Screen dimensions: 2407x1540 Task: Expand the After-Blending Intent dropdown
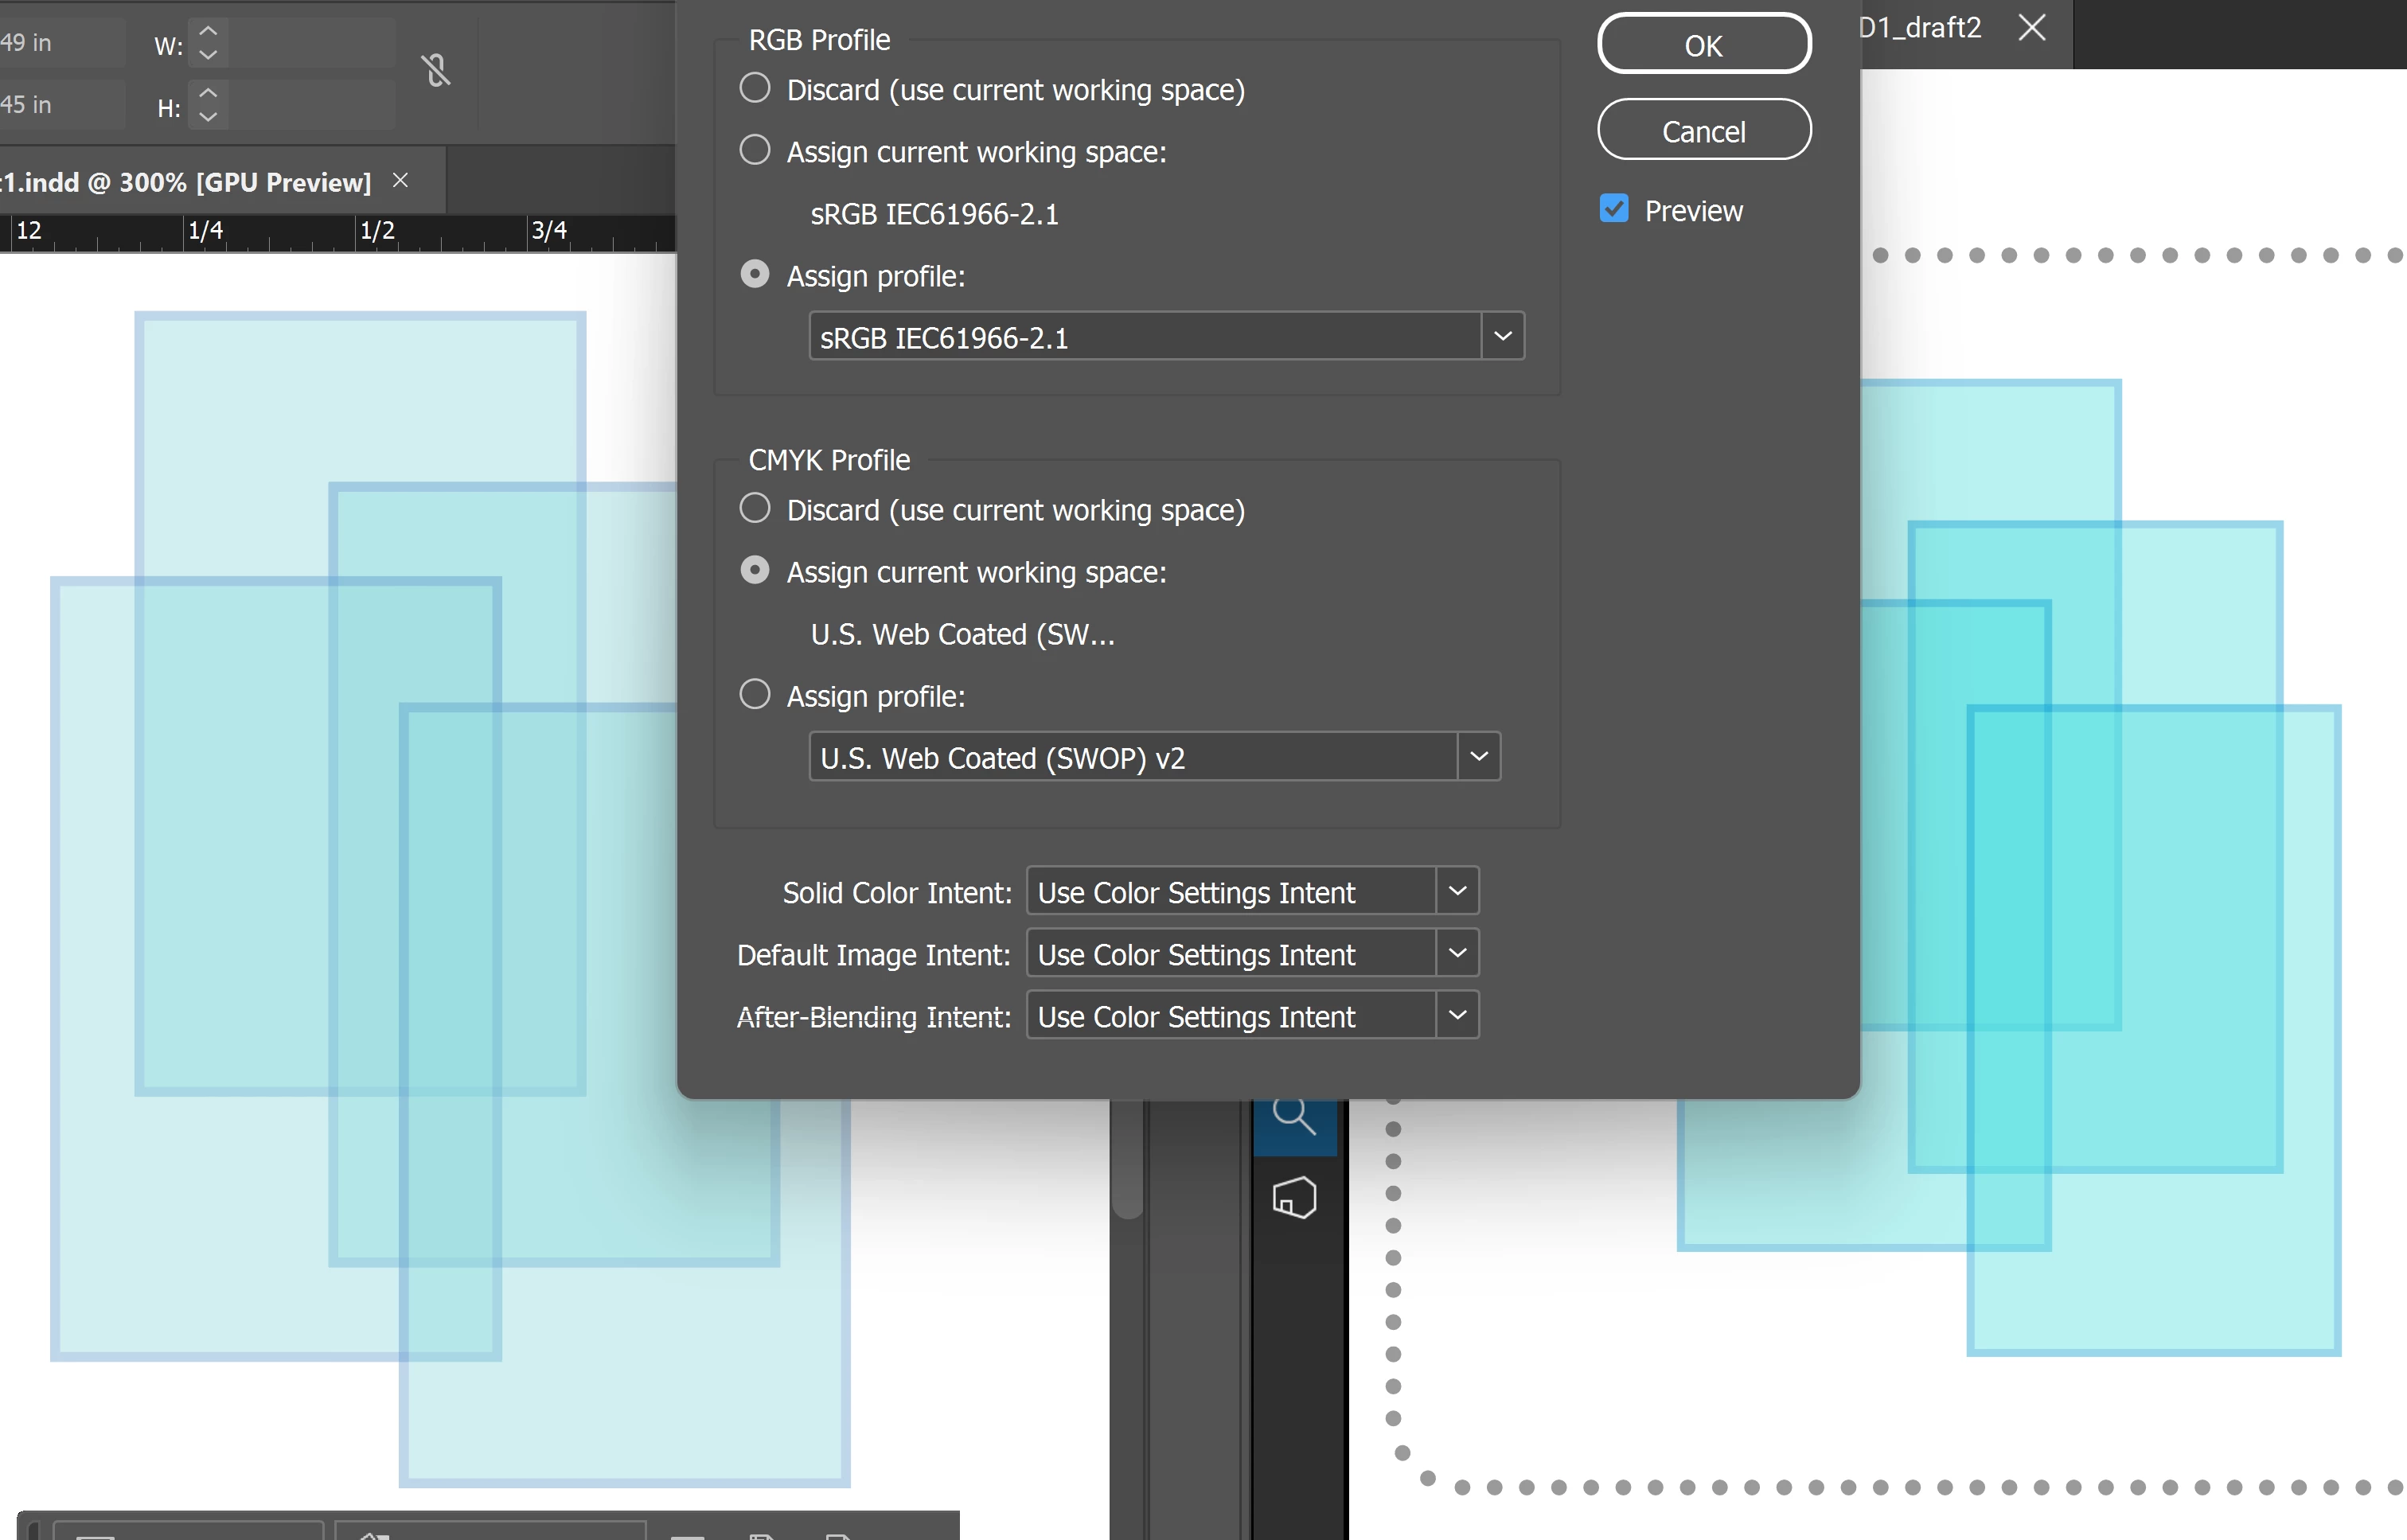(1457, 1015)
